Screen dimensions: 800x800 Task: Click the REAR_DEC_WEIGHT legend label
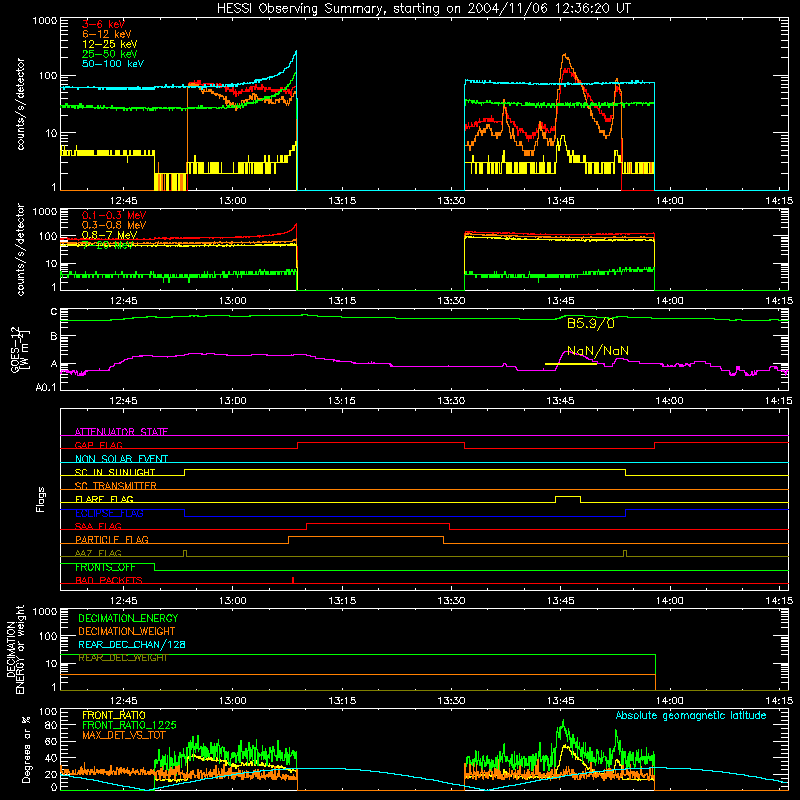[x=123, y=658]
